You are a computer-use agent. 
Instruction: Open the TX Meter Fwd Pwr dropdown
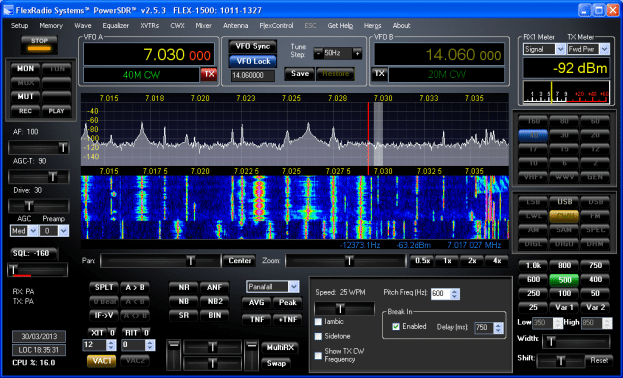[x=604, y=49]
